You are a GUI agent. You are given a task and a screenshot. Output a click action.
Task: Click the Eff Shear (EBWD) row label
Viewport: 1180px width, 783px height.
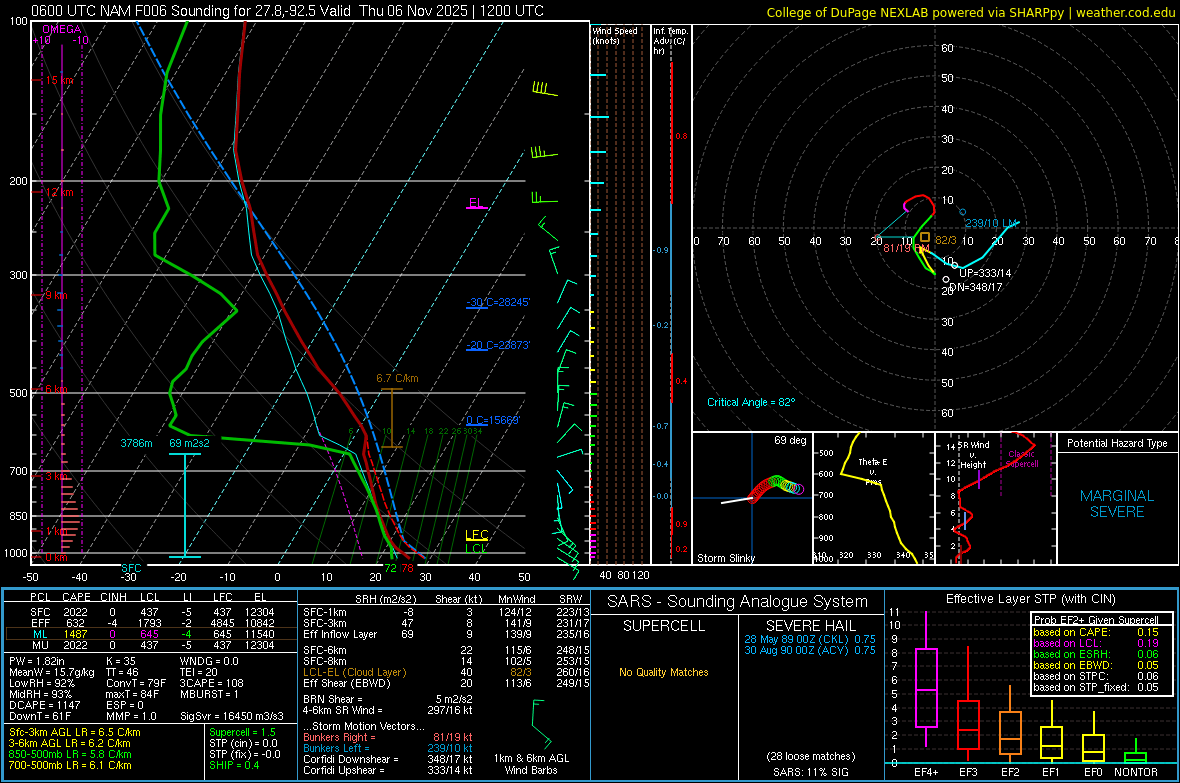point(346,683)
